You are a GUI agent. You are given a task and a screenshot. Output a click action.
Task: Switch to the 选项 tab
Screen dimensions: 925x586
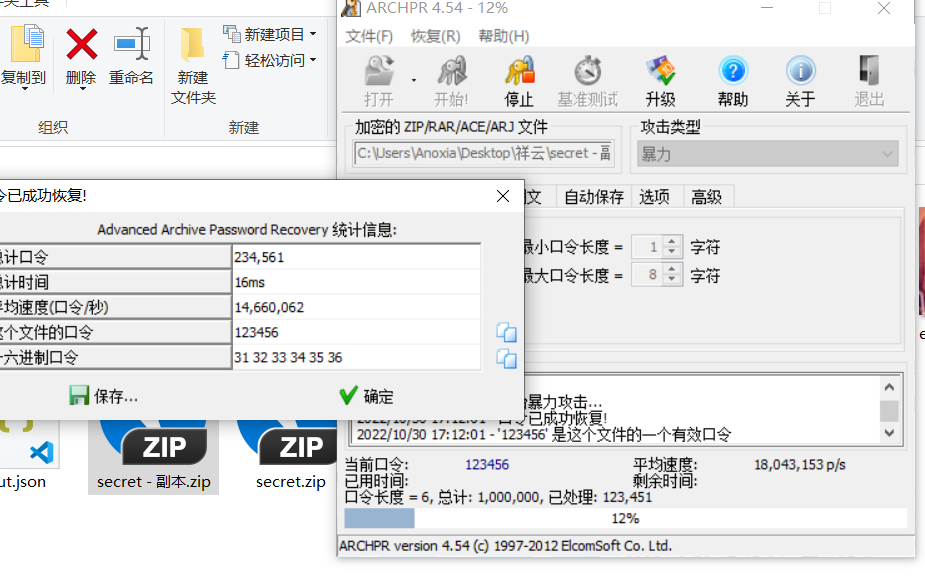(654, 197)
